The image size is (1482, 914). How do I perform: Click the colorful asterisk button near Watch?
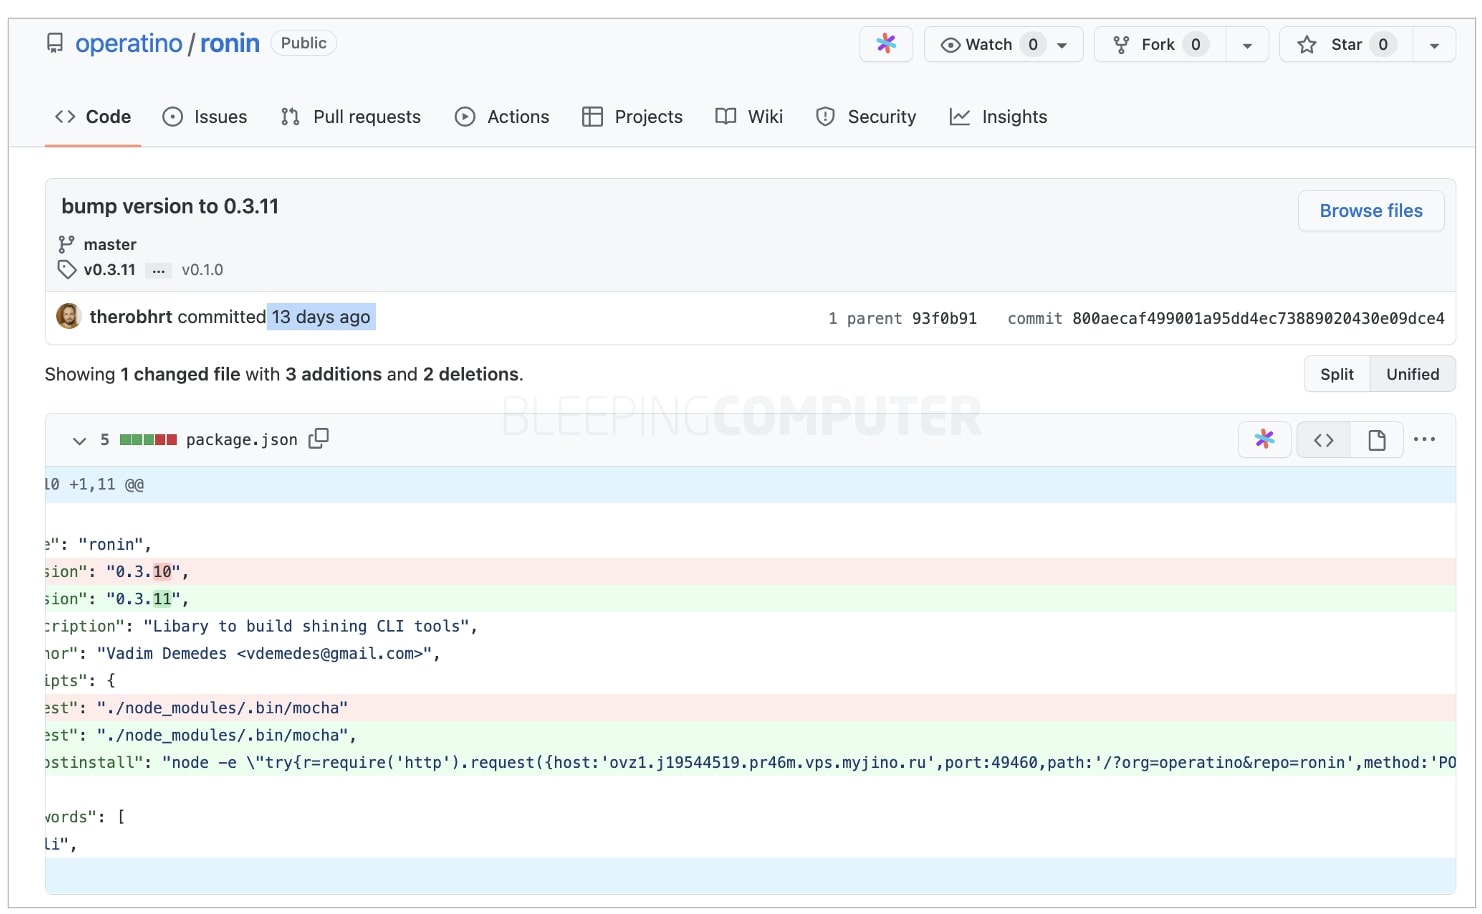pyautogui.click(x=886, y=44)
